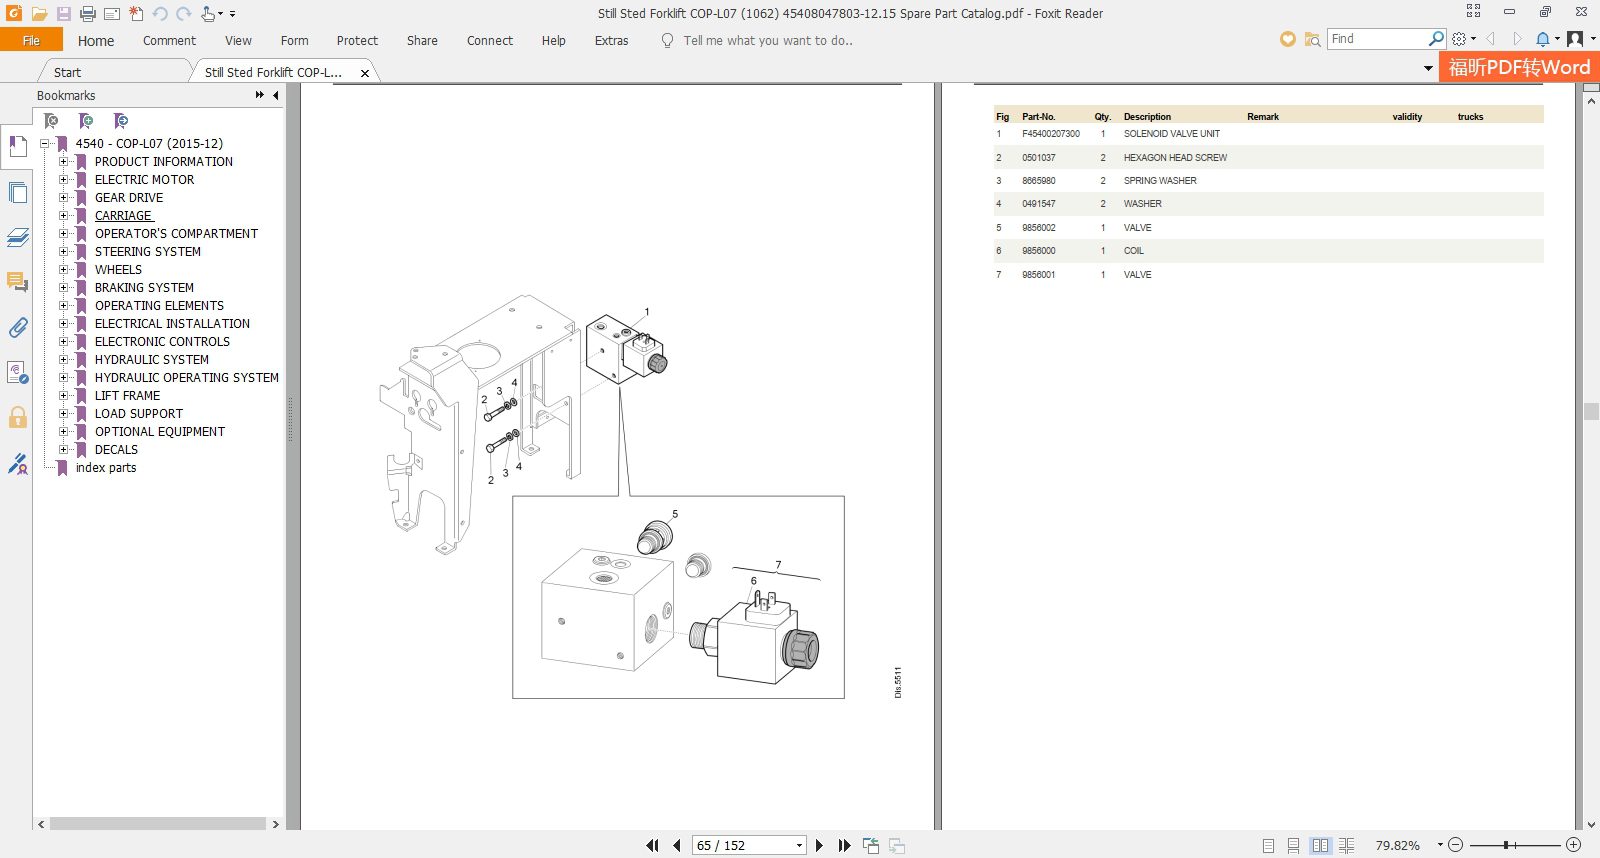Collapse the Bookmarks panel with left arrow
This screenshot has width=1600, height=858.
coord(275,95)
